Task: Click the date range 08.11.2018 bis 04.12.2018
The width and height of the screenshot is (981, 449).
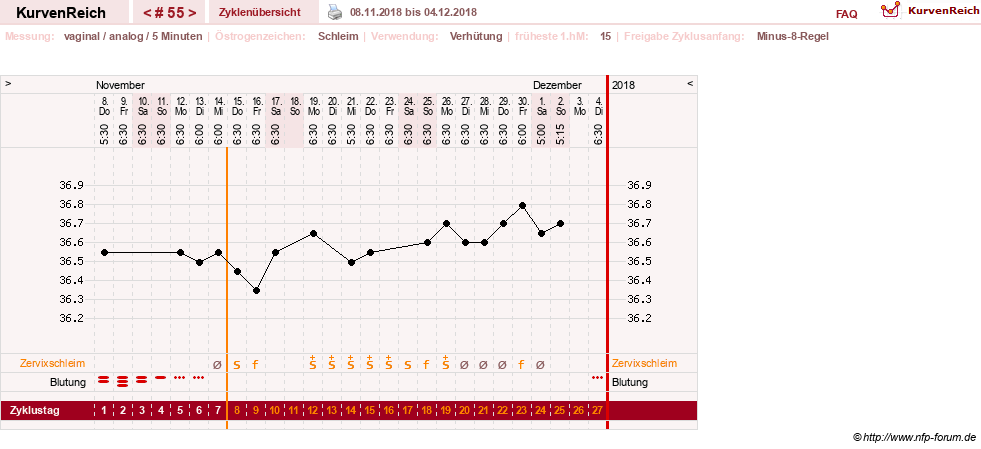Action: click(x=413, y=12)
